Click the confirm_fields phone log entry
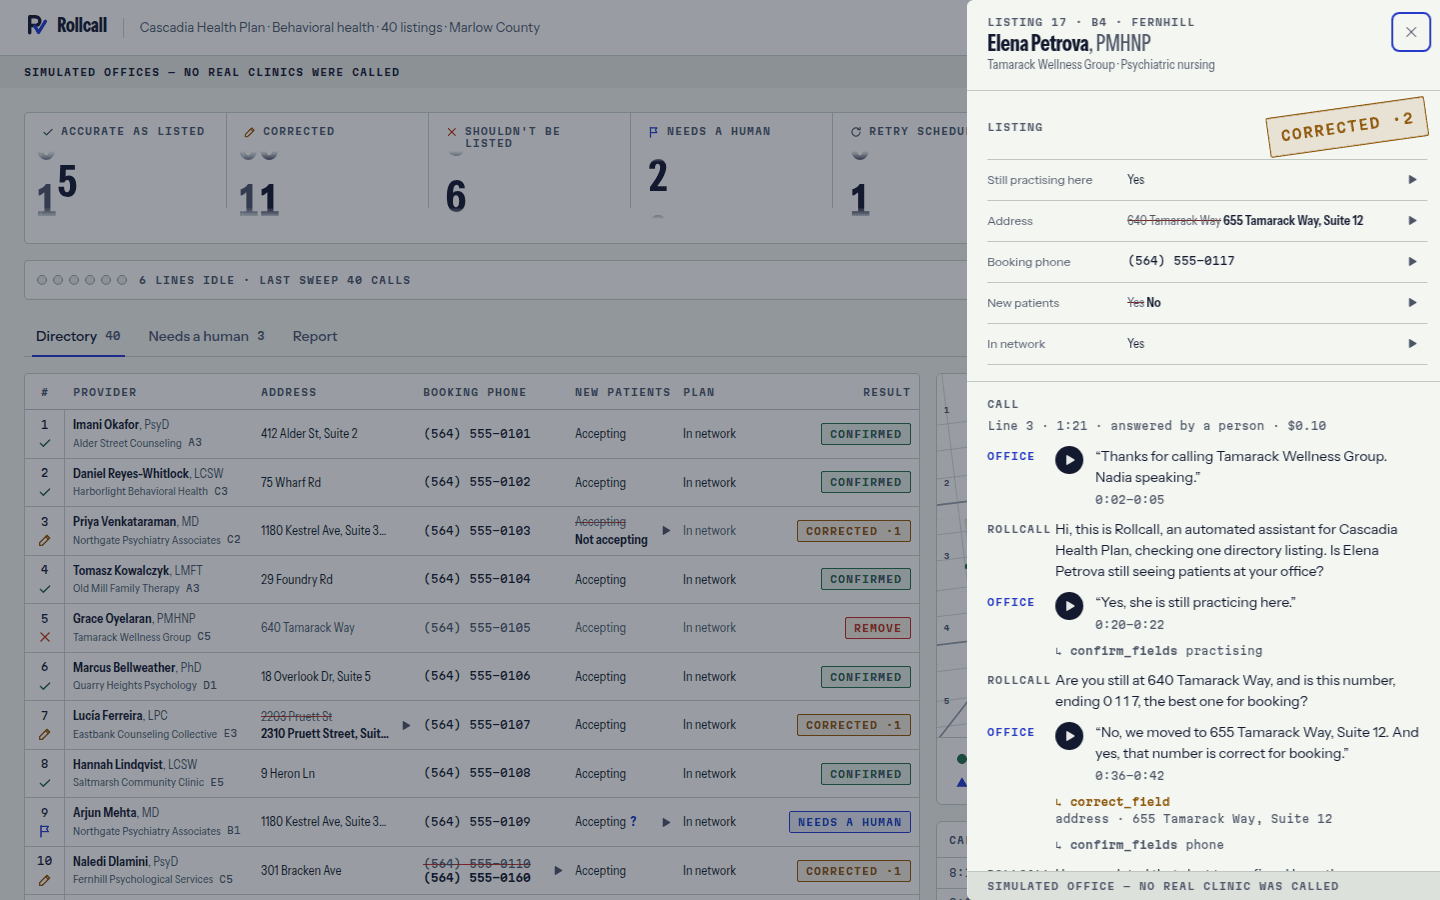The height and width of the screenshot is (900, 1440). point(1140,845)
